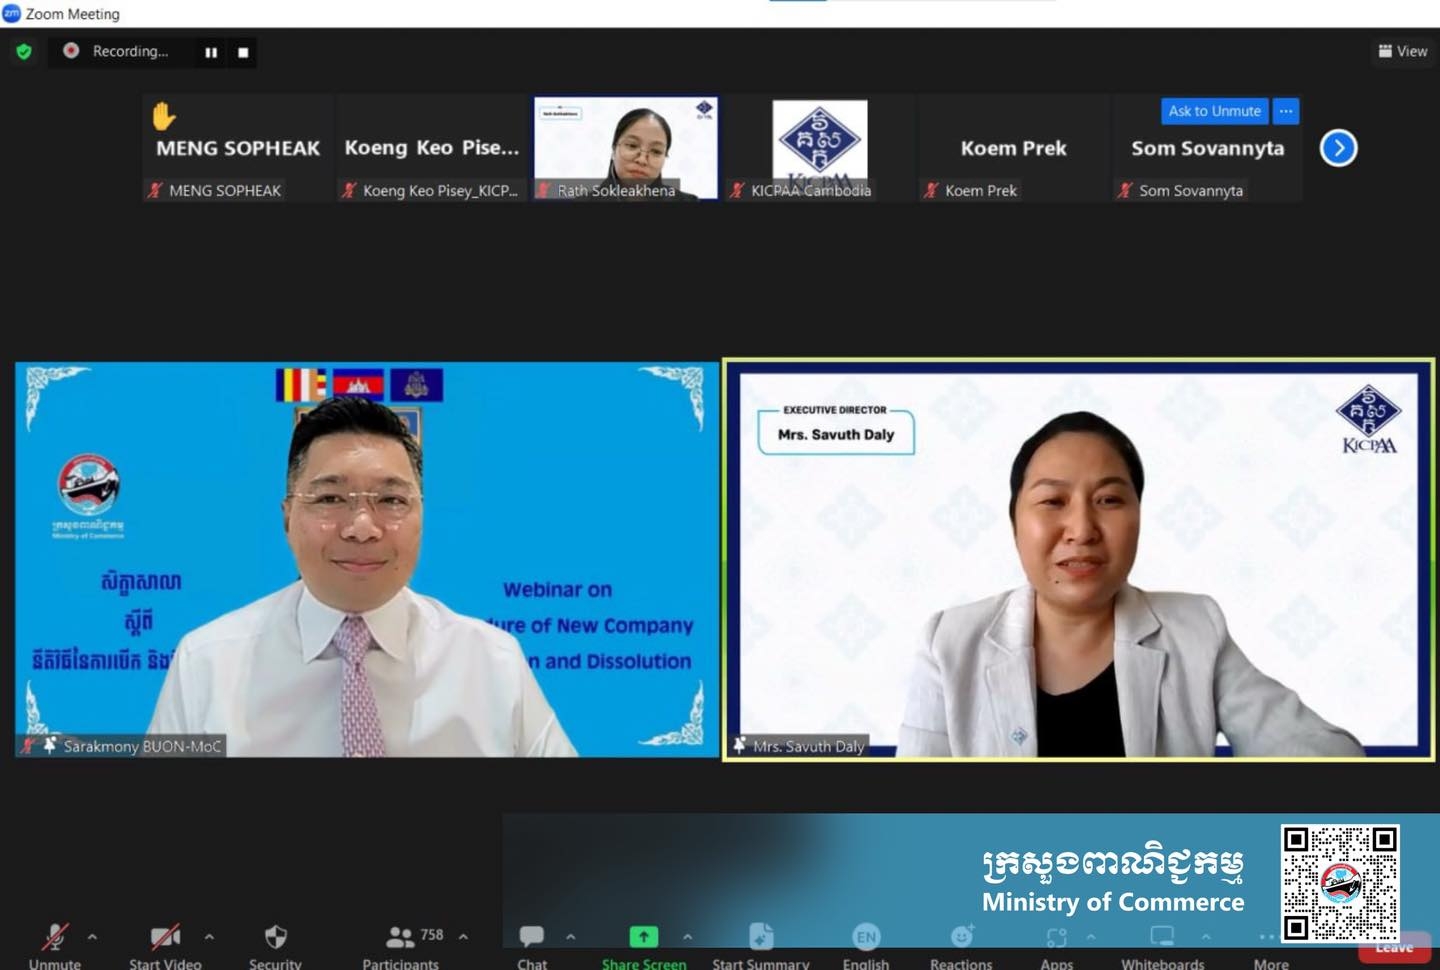1440x970 pixels.
Task: Turn on camera with Start Video
Action: coord(165,937)
